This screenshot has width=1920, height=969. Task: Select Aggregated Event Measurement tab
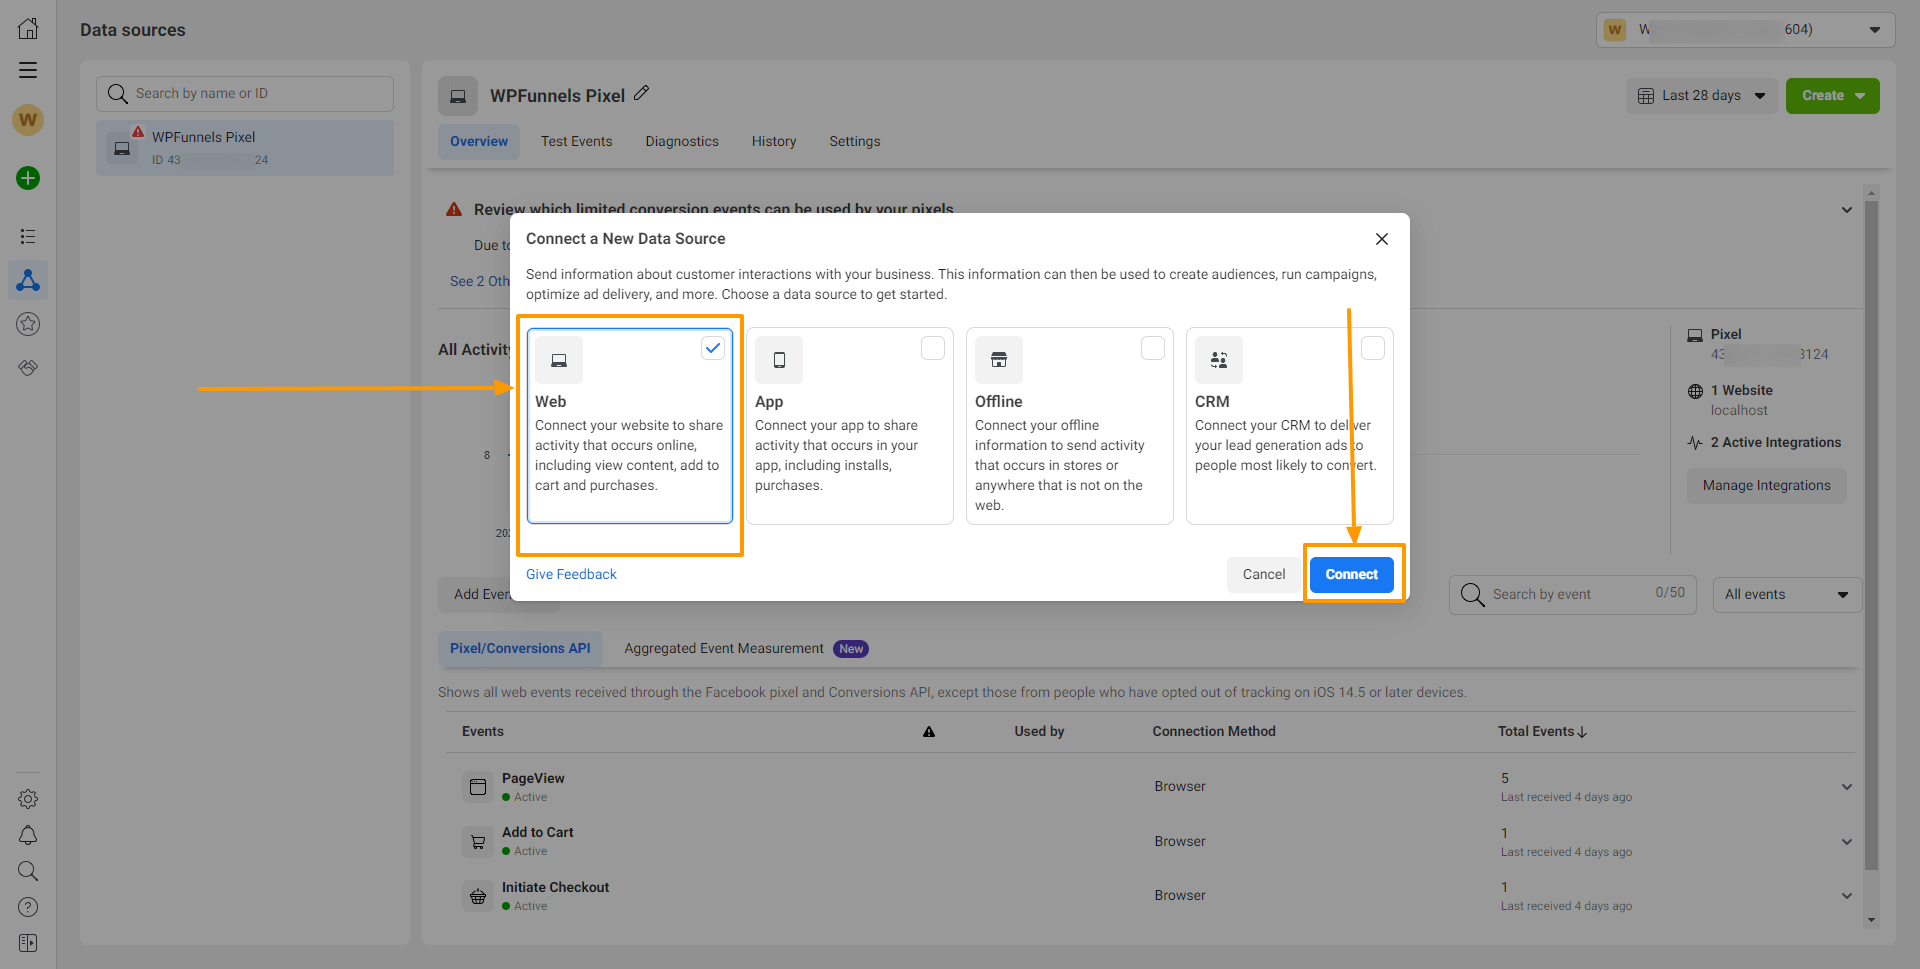click(746, 649)
